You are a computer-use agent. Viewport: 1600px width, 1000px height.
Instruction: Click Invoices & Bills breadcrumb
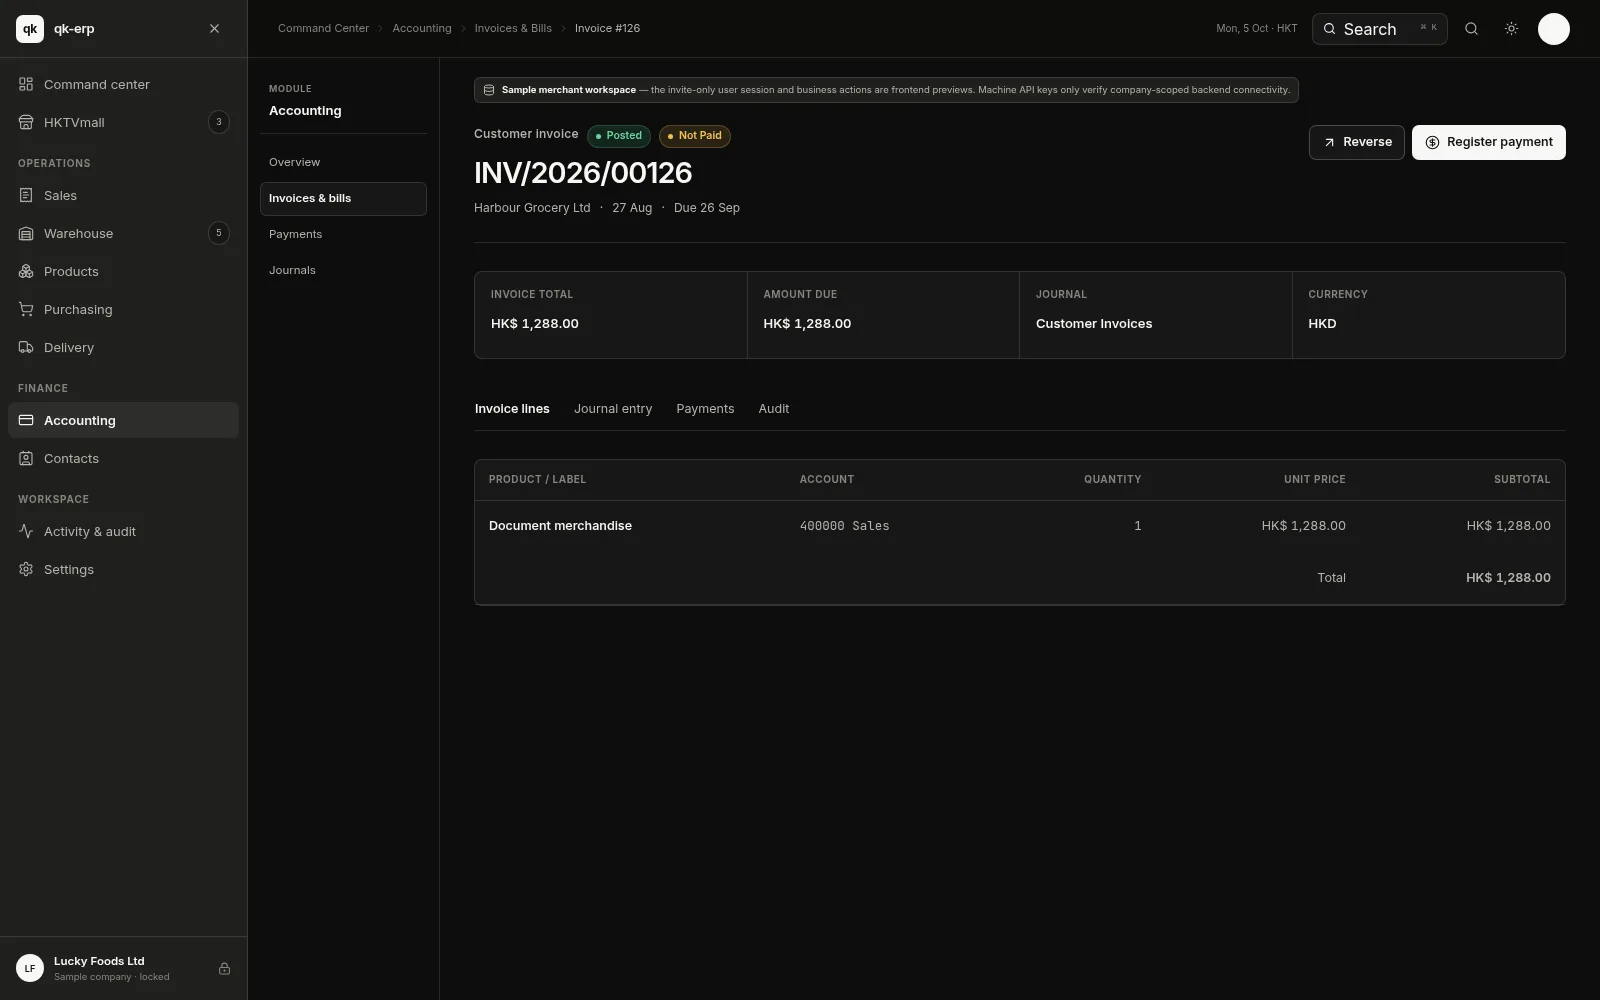(x=513, y=28)
